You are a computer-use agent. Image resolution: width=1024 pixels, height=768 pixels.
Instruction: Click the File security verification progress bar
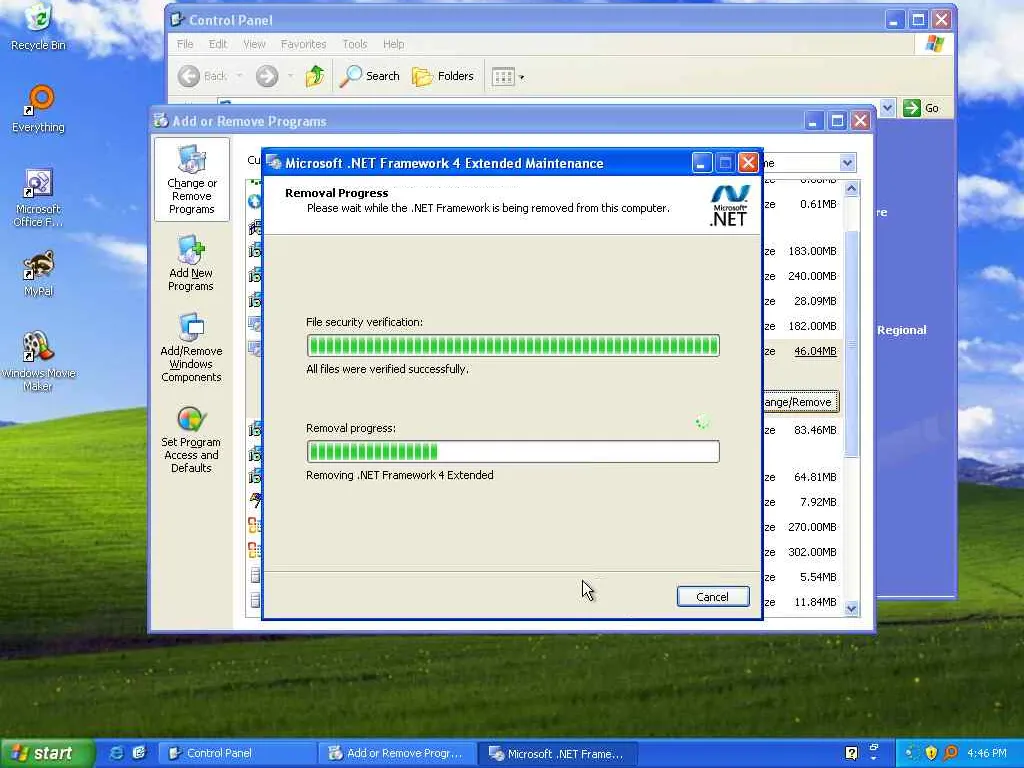513,345
